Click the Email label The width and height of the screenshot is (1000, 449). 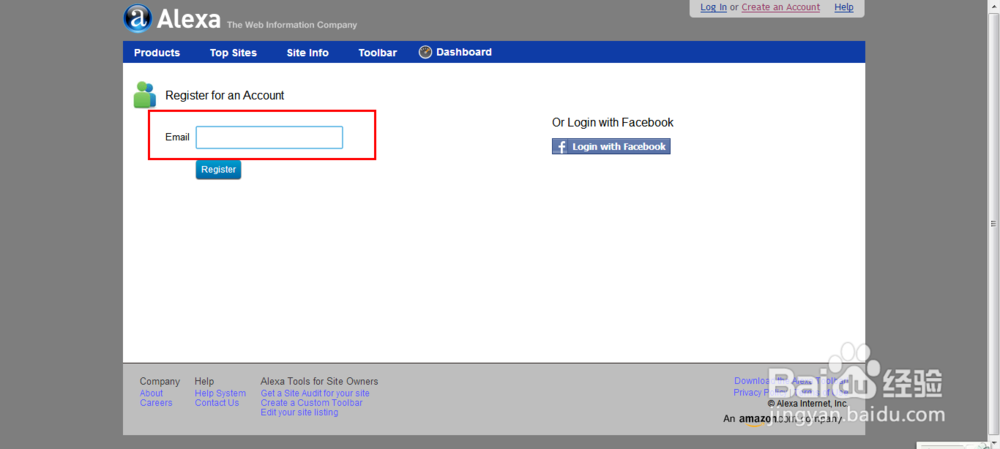click(177, 137)
